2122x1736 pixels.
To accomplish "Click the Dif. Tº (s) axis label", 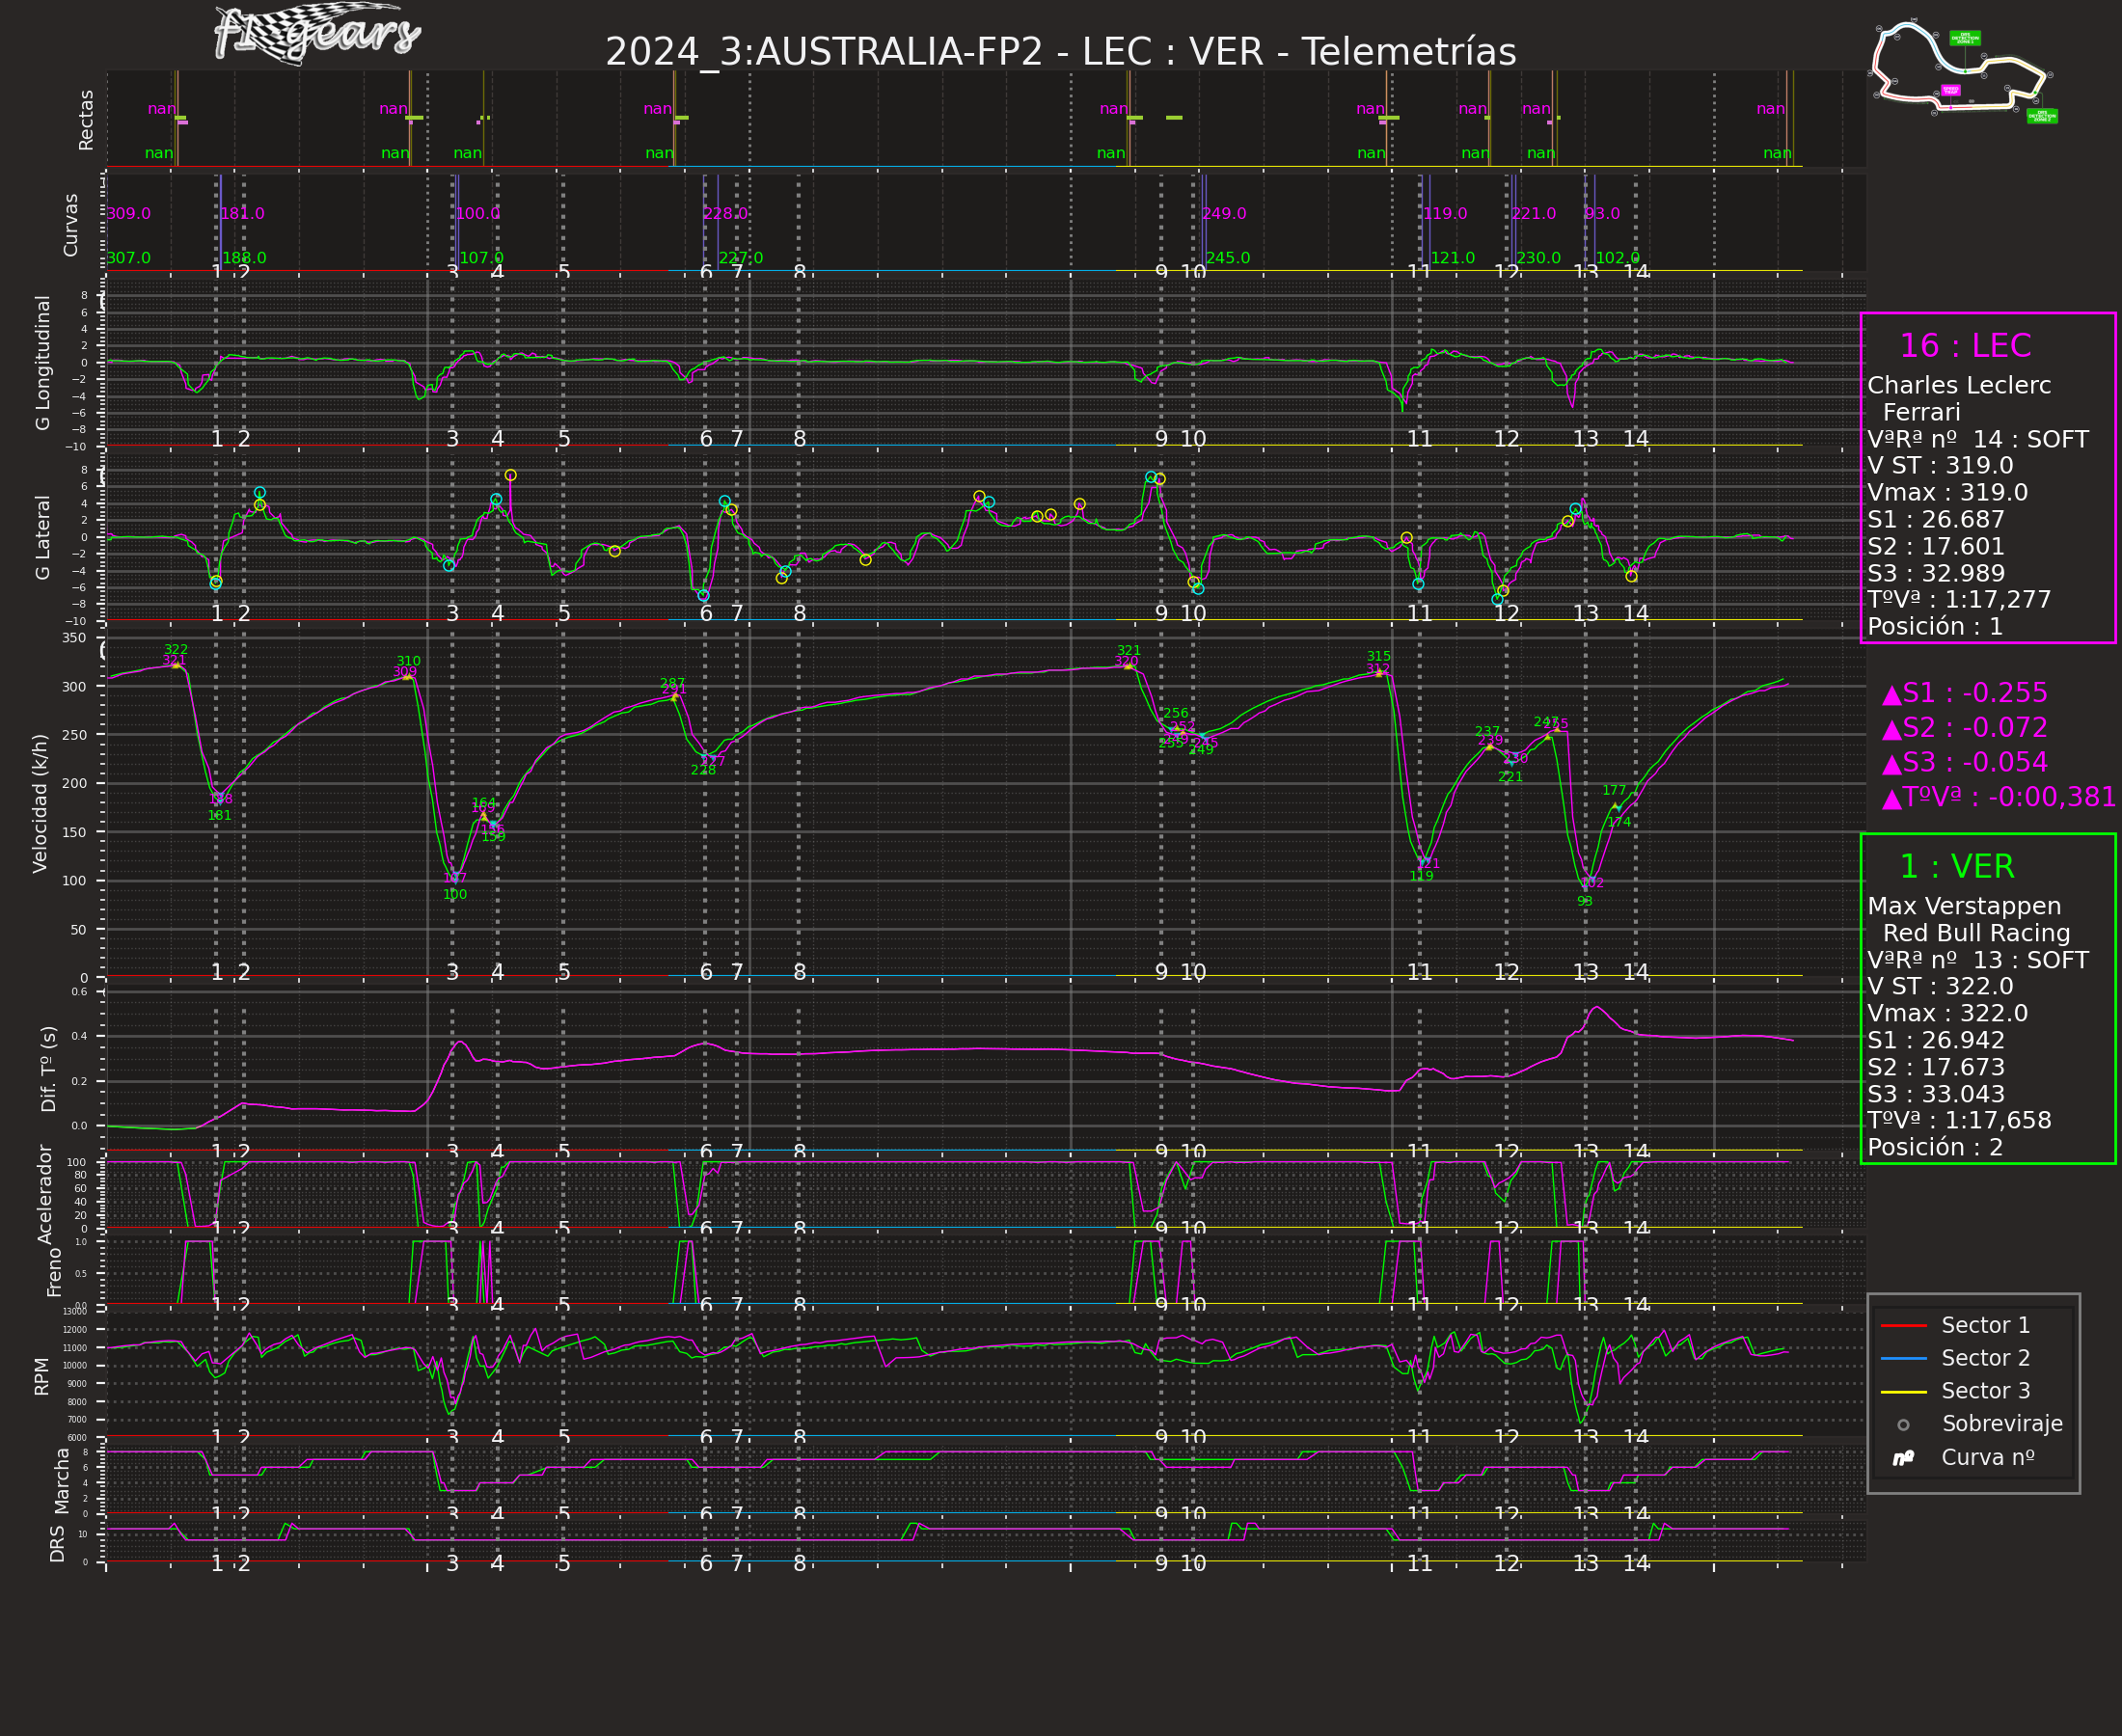I will point(49,1069).
